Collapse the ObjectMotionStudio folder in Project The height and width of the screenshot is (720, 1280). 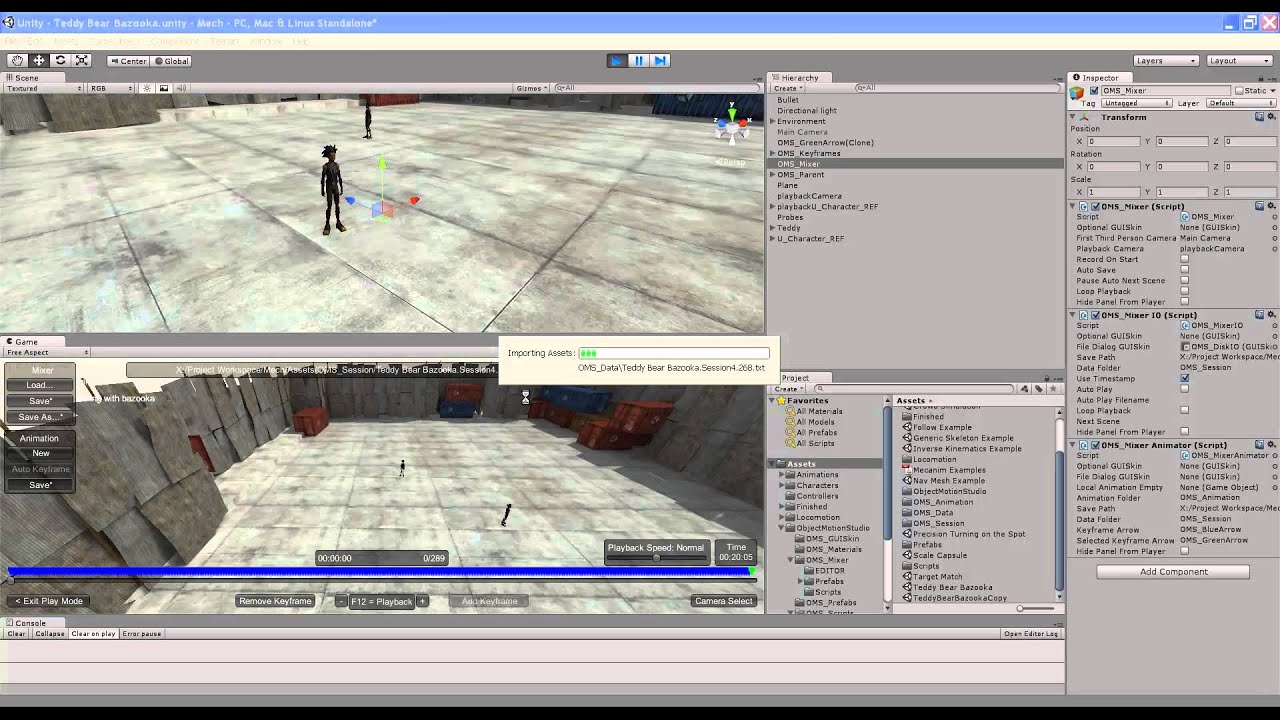(782, 528)
